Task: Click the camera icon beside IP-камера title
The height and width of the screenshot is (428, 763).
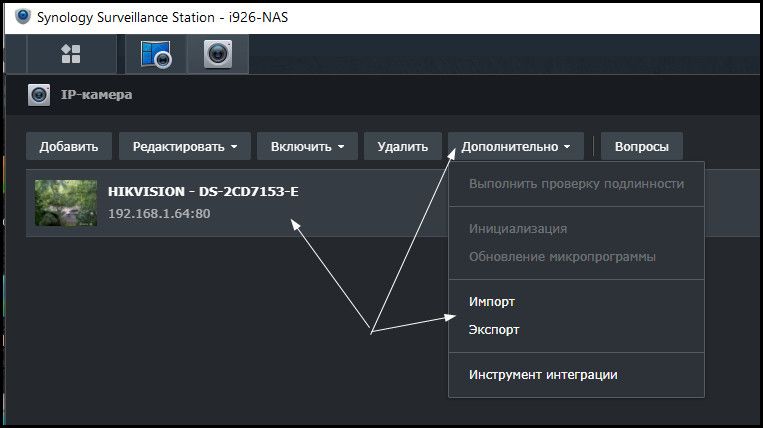Action: point(39,95)
